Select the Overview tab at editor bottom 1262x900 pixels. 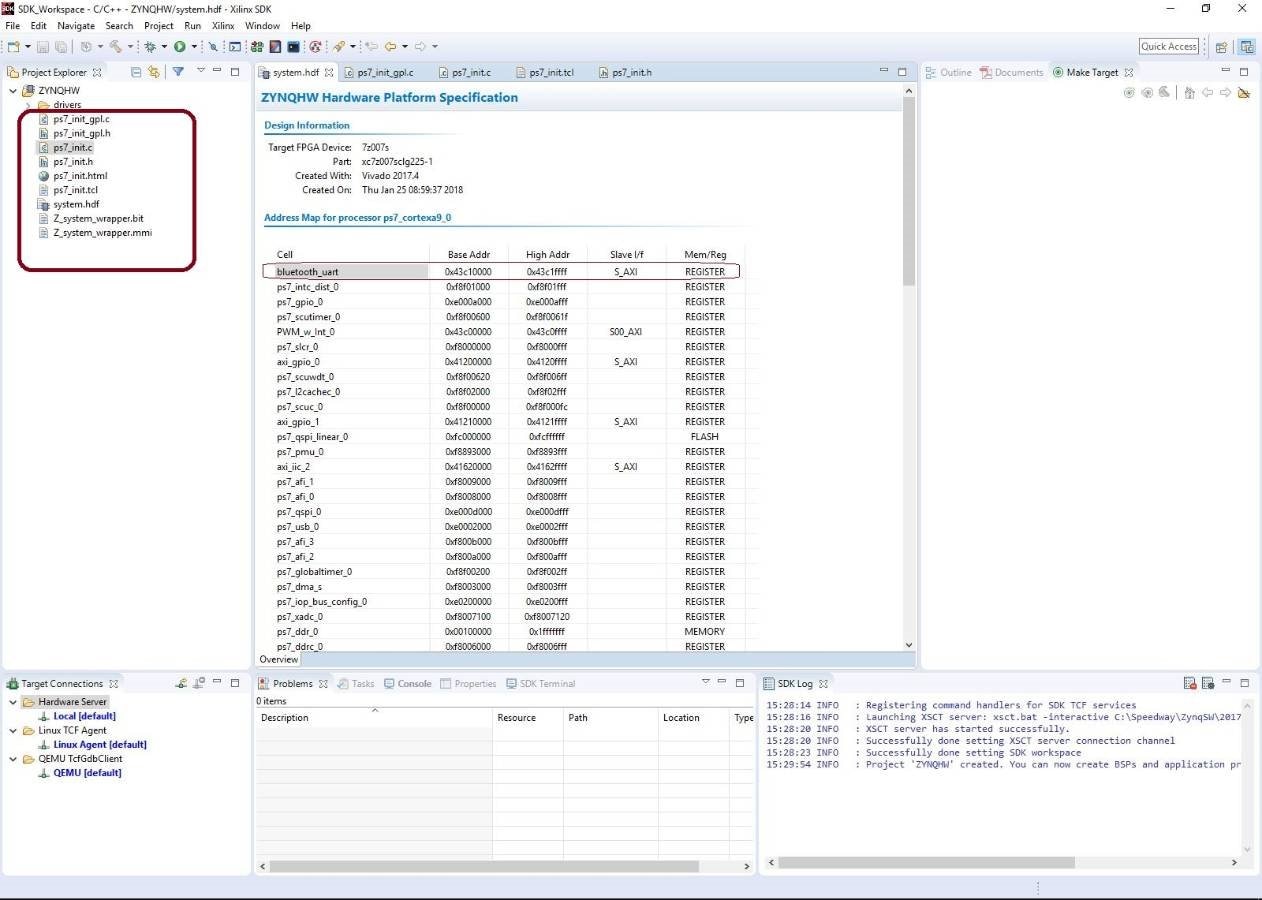[x=278, y=659]
